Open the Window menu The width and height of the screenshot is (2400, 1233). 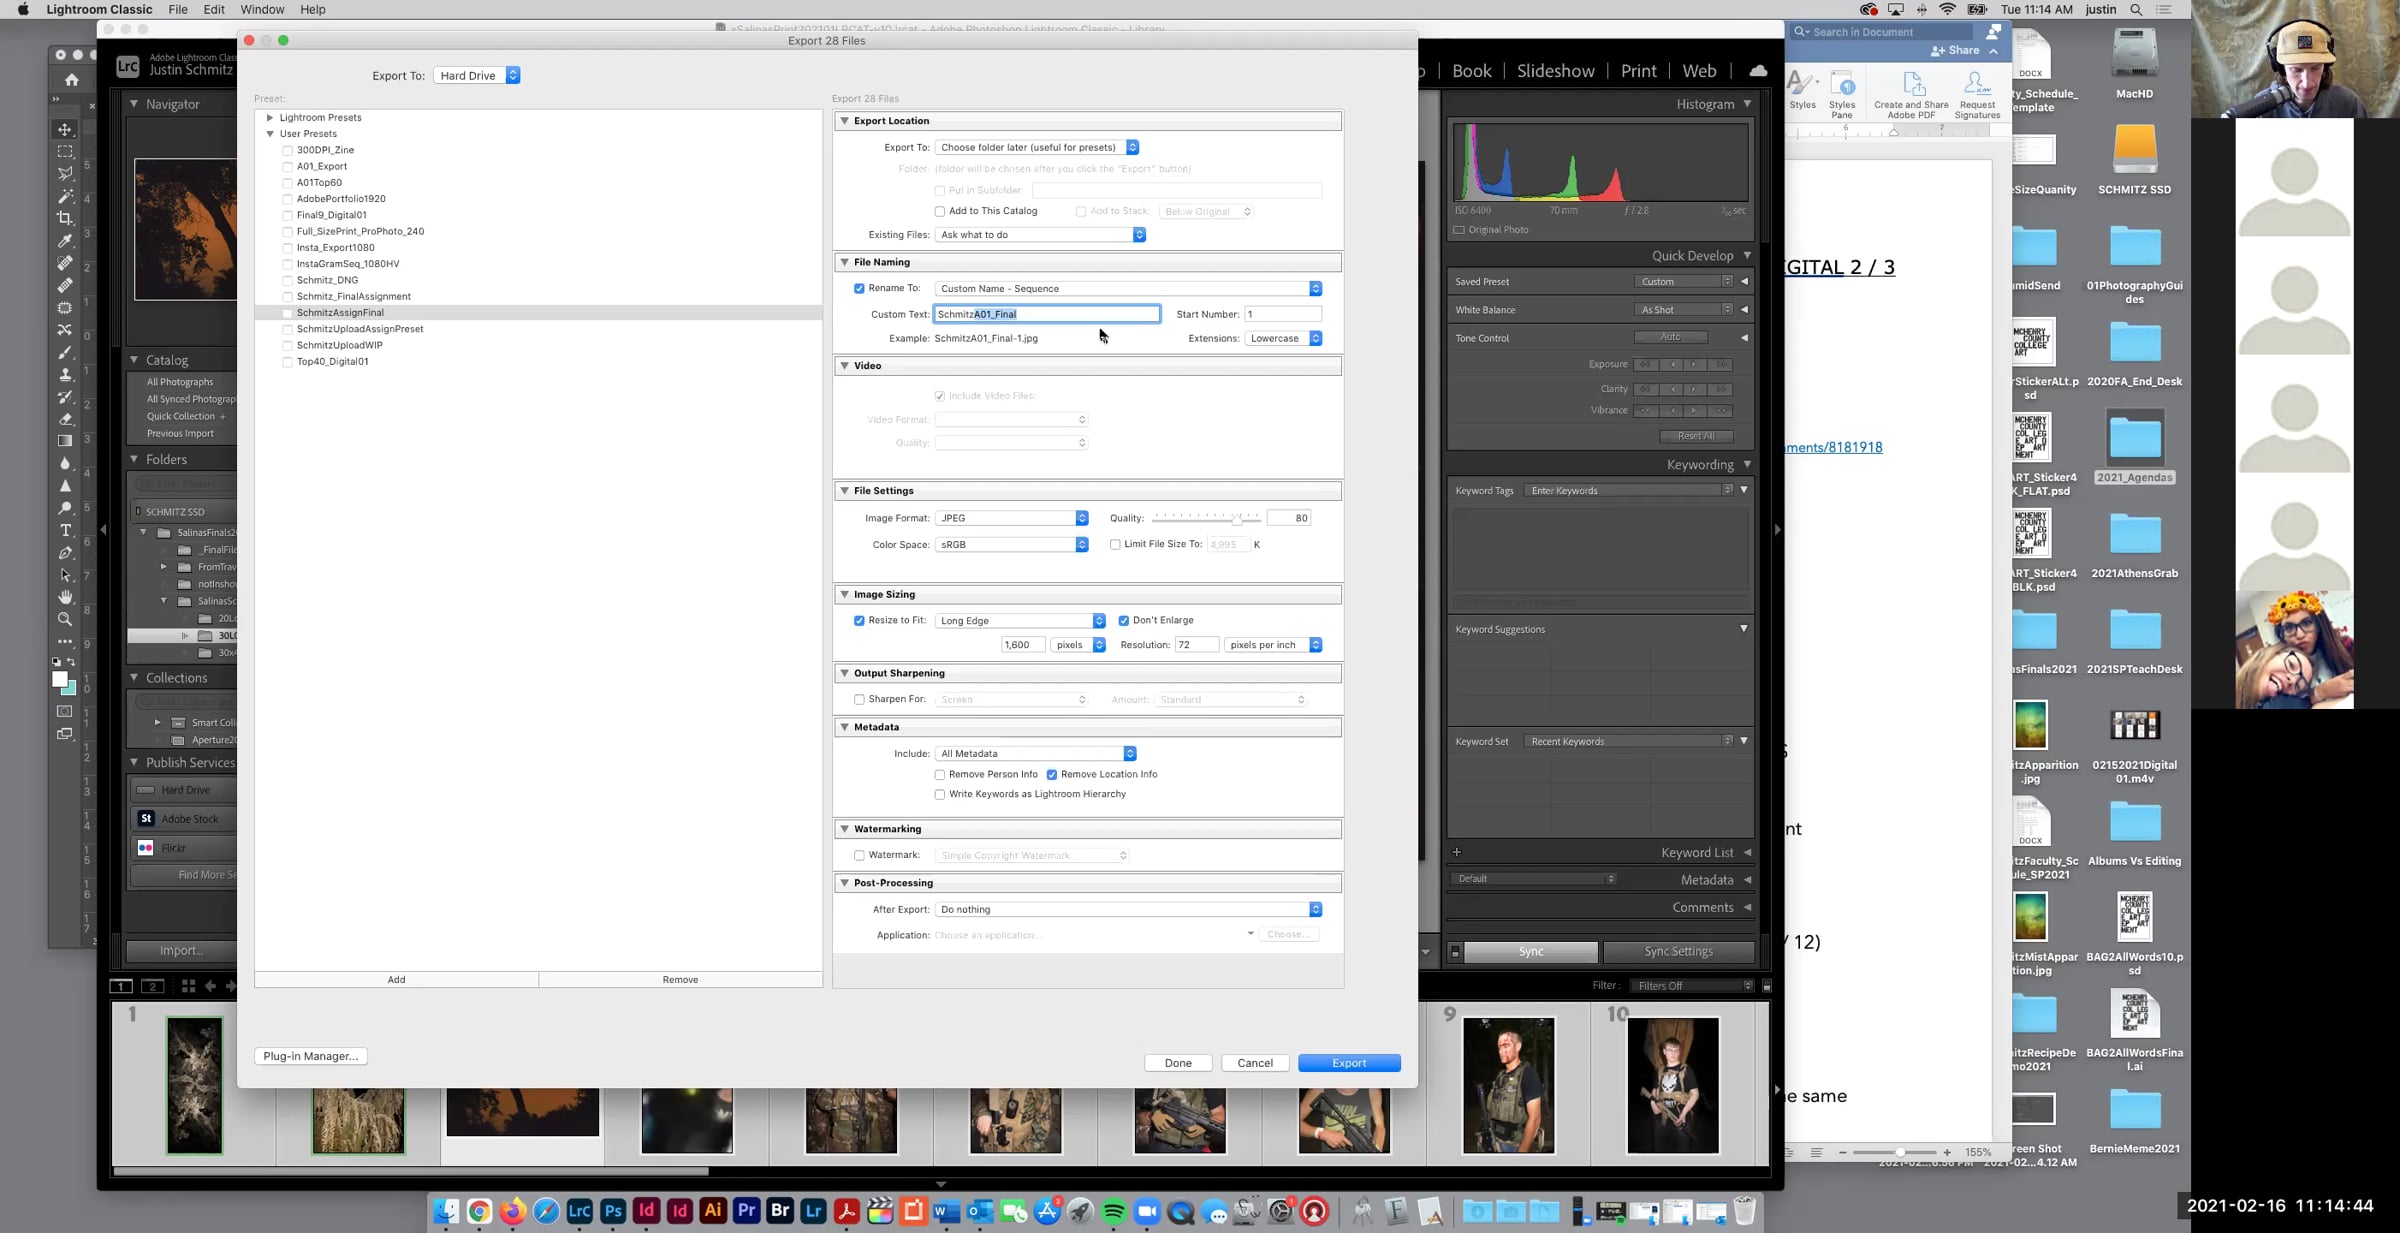click(262, 9)
